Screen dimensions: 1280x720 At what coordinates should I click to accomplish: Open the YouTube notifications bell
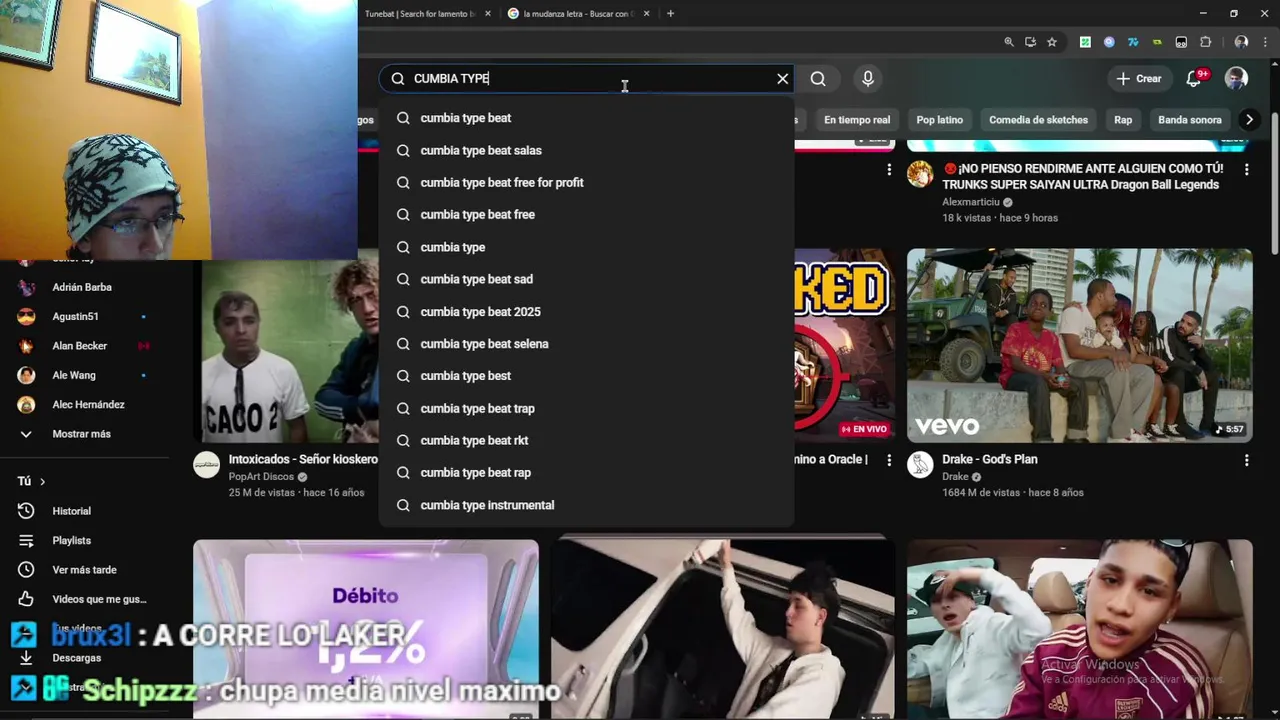pyautogui.click(x=1194, y=78)
